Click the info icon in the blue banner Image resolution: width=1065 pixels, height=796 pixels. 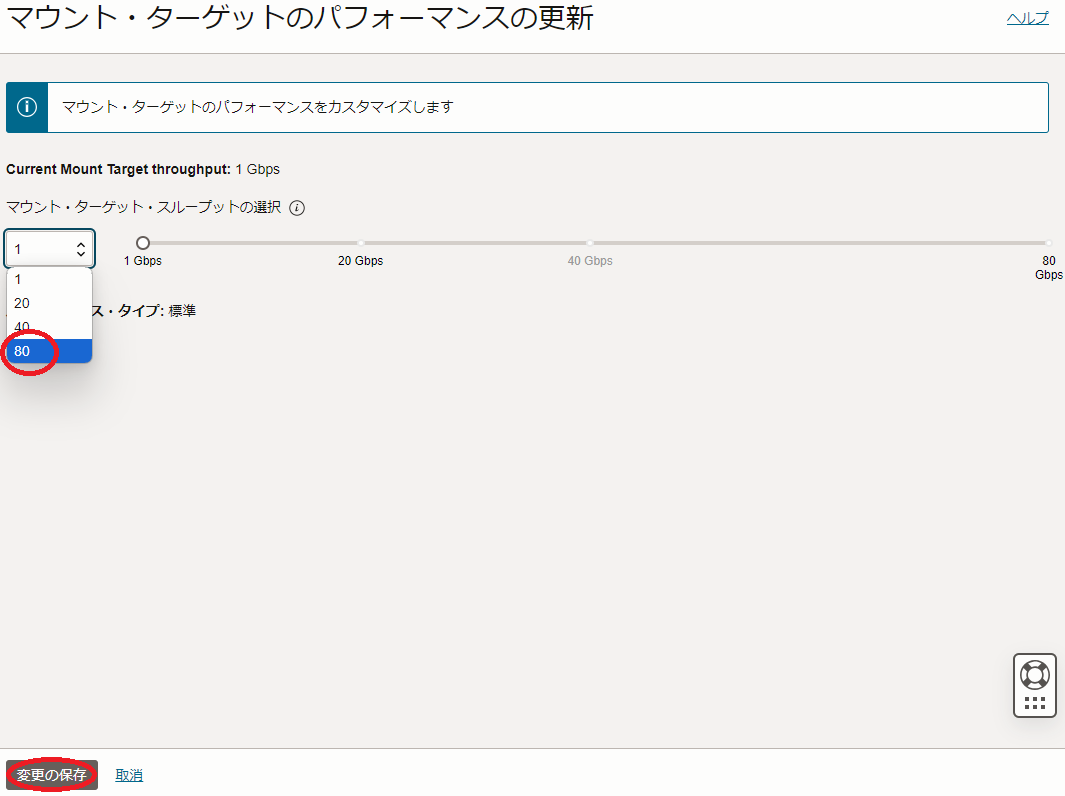27,107
